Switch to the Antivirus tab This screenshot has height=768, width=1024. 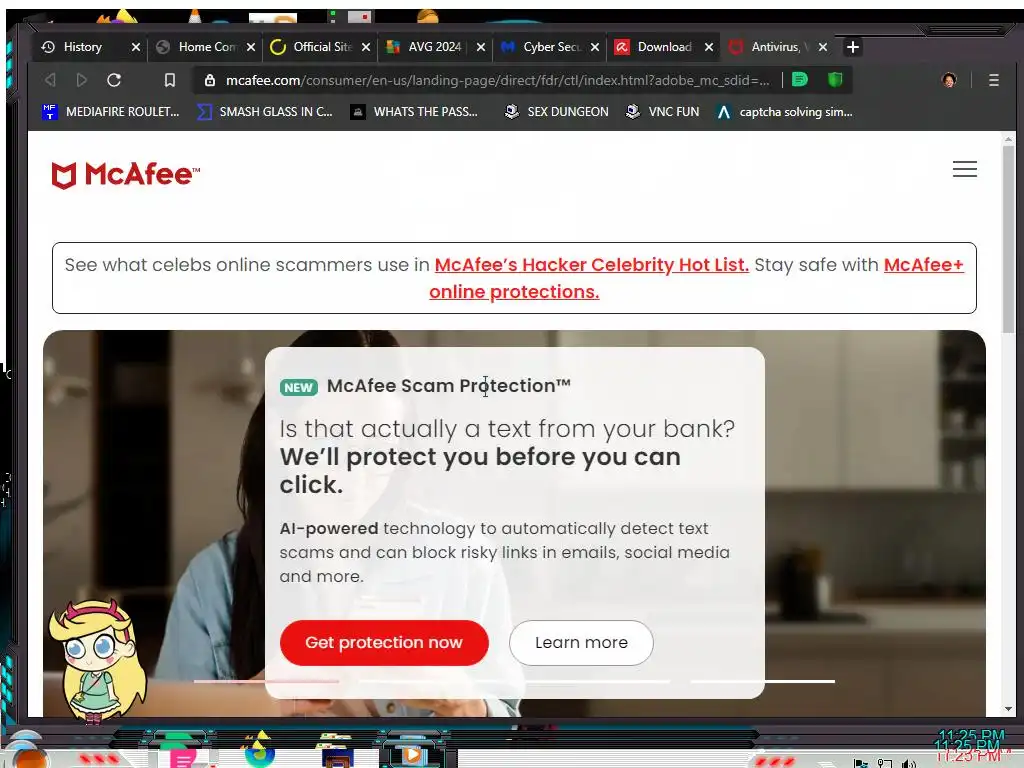point(777,47)
